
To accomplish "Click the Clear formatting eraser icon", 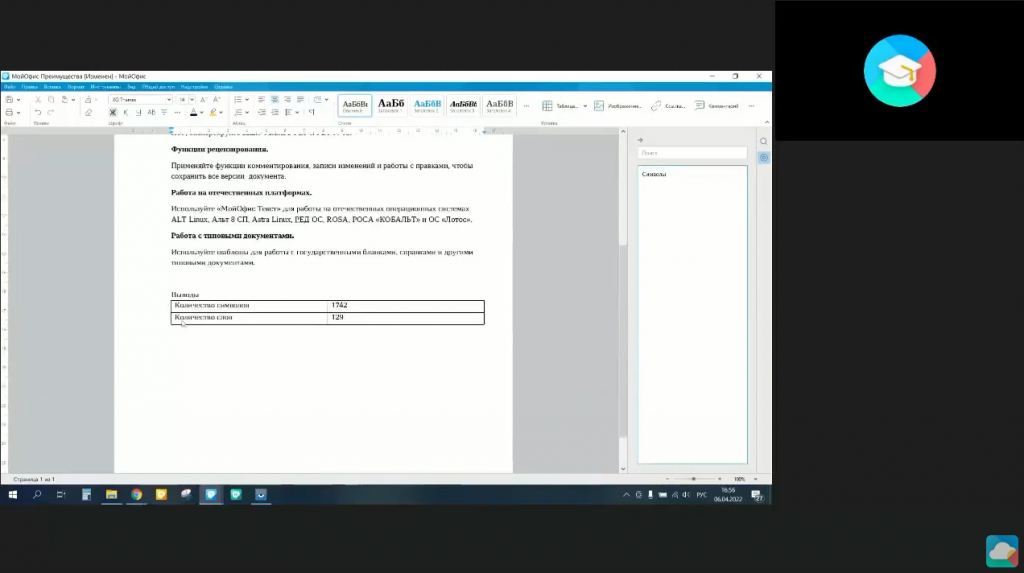I will pos(89,112).
